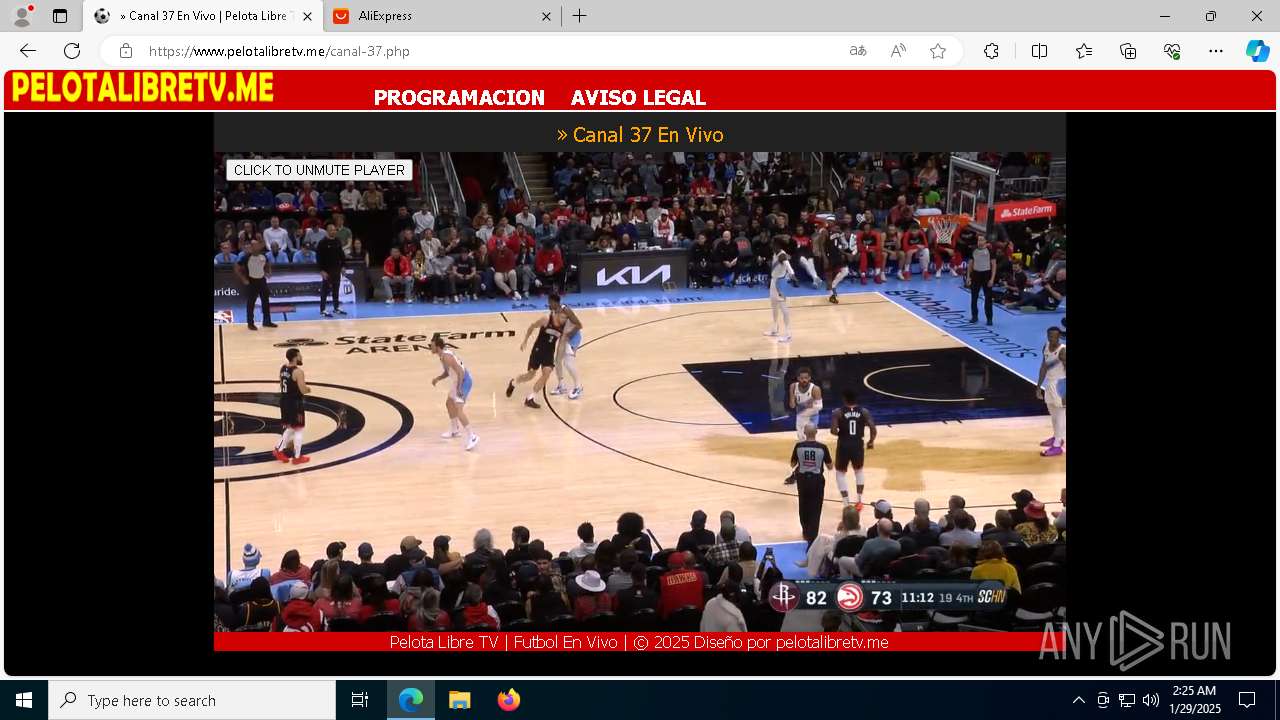
Task: Open Microsoft Edge from the taskbar
Action: (x=411, y=700)
